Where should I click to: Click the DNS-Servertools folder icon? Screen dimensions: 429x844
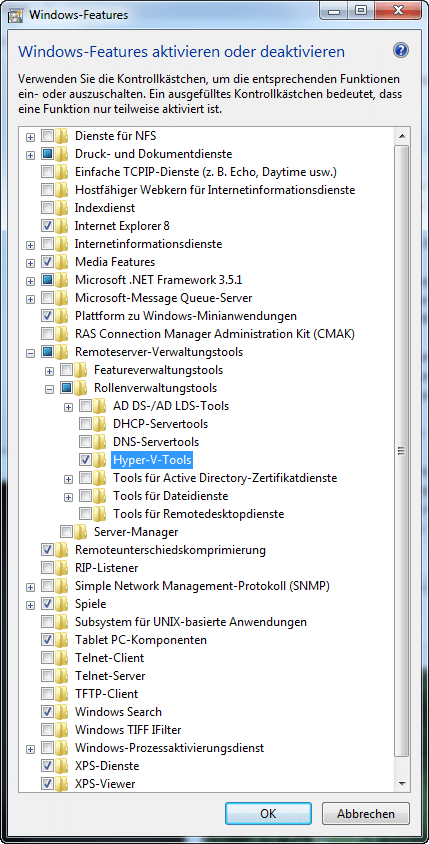[100, 442]
